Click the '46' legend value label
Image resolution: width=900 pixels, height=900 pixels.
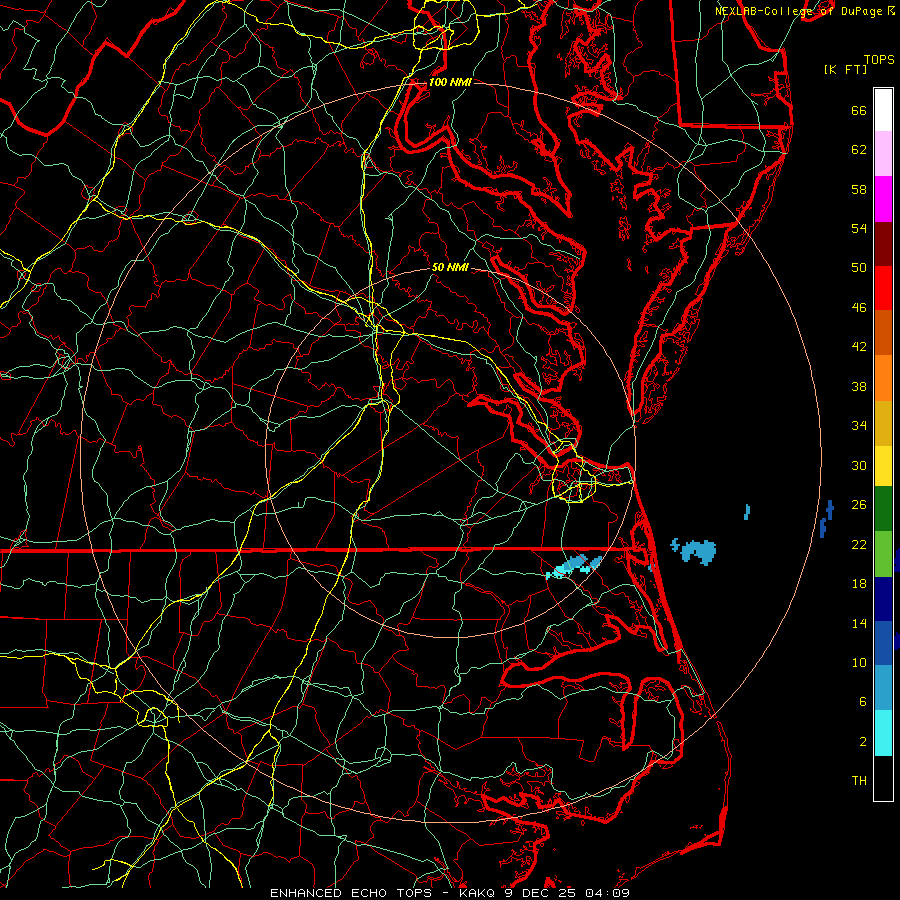859,308
